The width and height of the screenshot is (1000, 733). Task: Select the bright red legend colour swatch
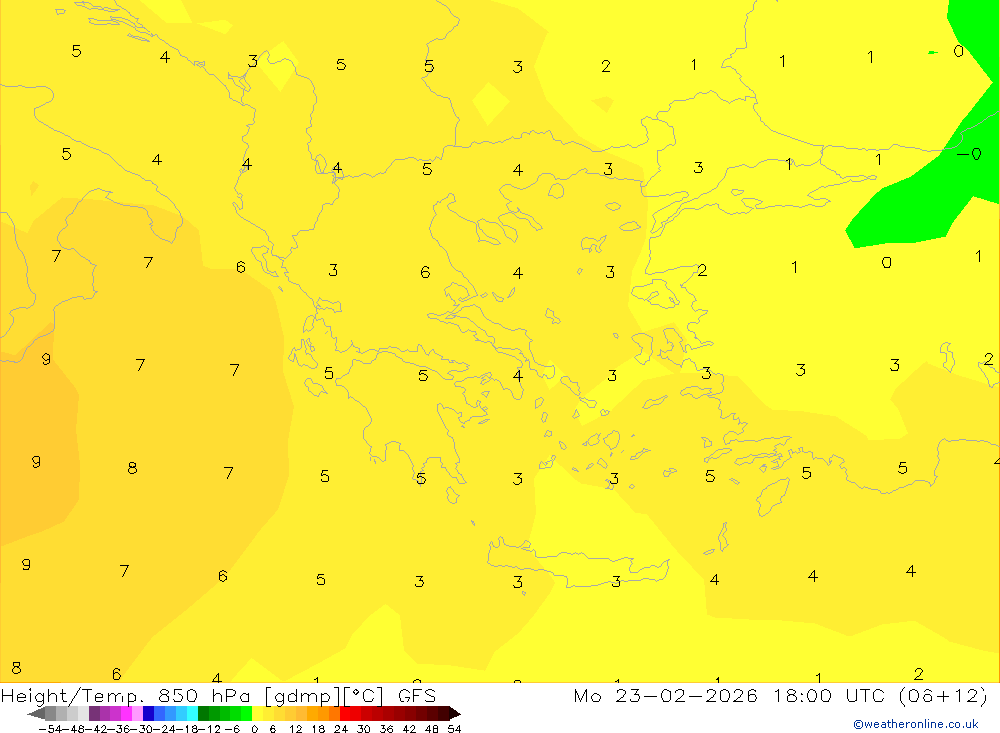345,714
